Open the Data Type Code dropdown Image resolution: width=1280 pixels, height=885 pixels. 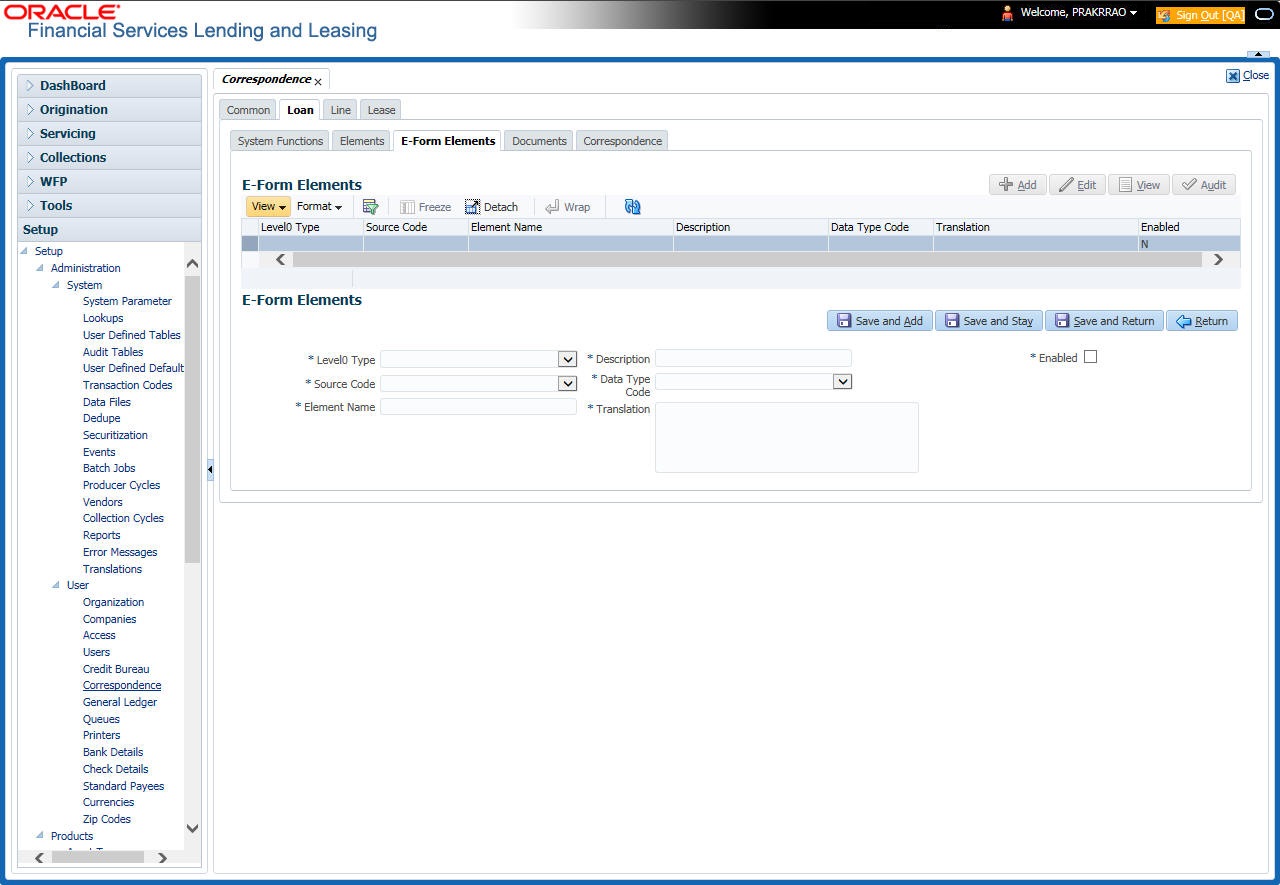pos(842,381)
